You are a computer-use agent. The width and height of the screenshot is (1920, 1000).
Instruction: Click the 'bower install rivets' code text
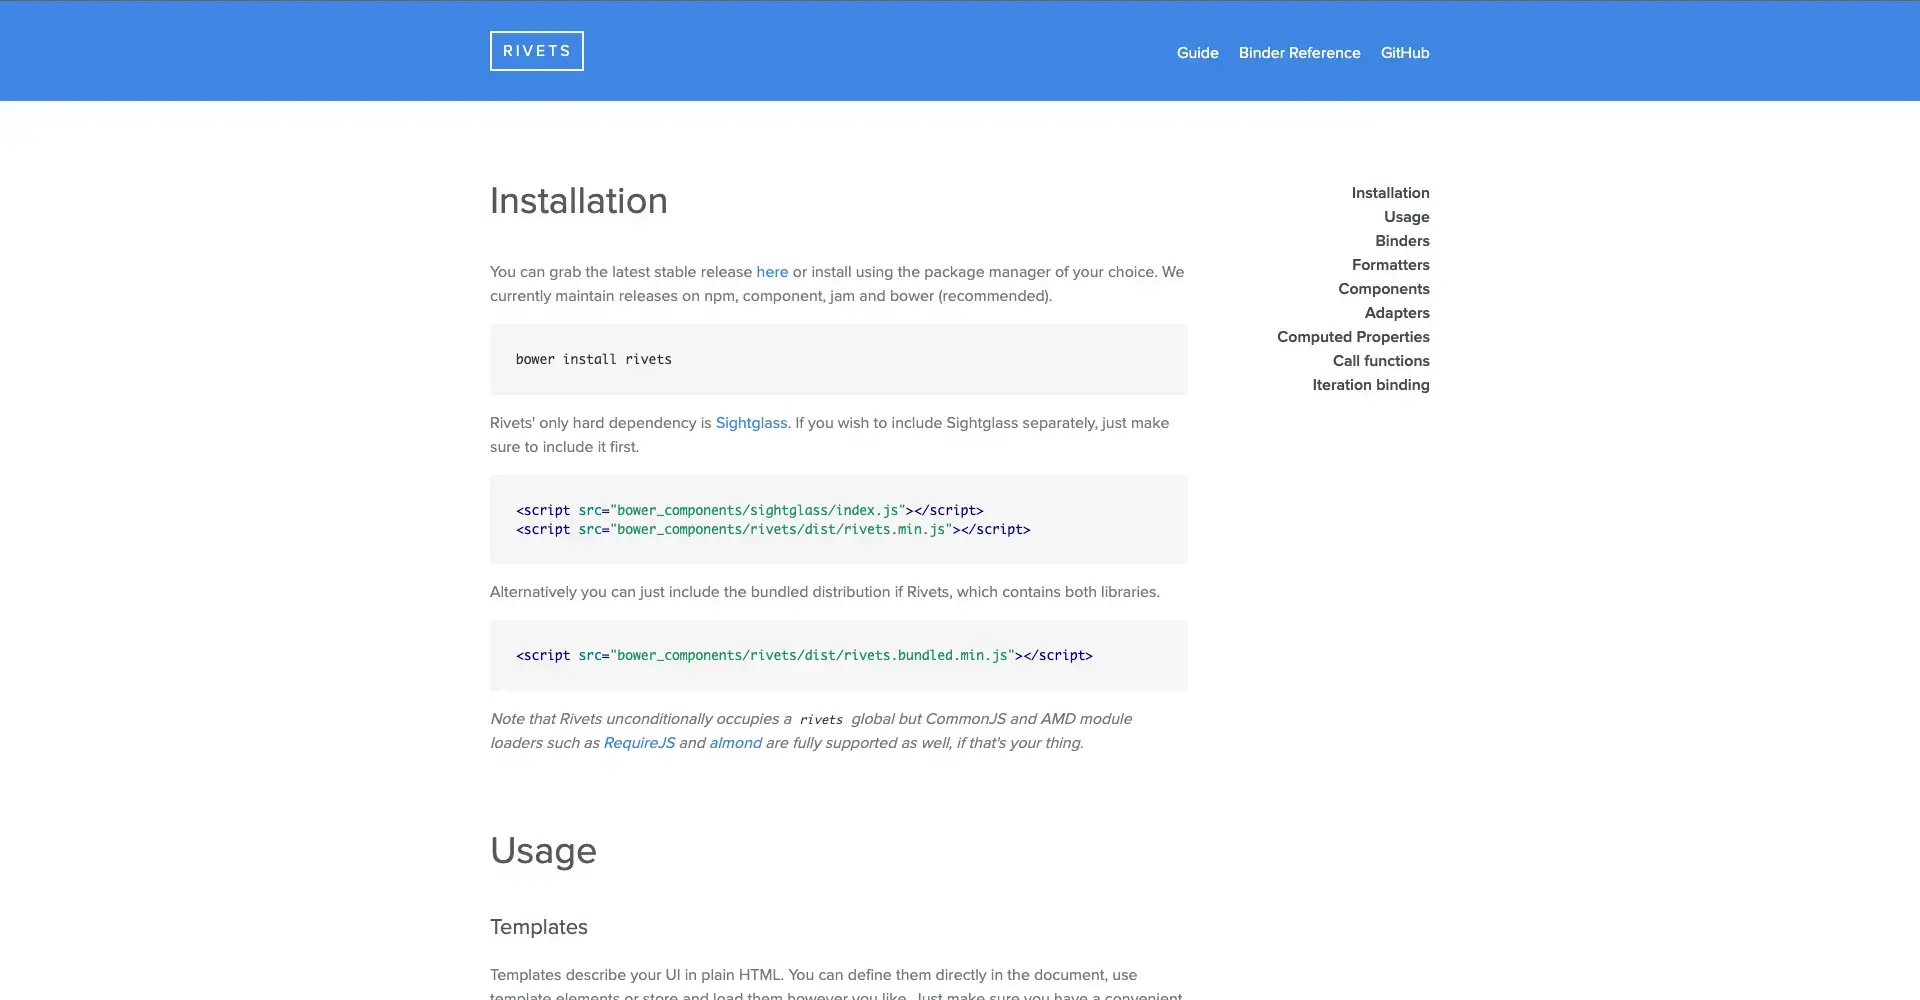594,359
